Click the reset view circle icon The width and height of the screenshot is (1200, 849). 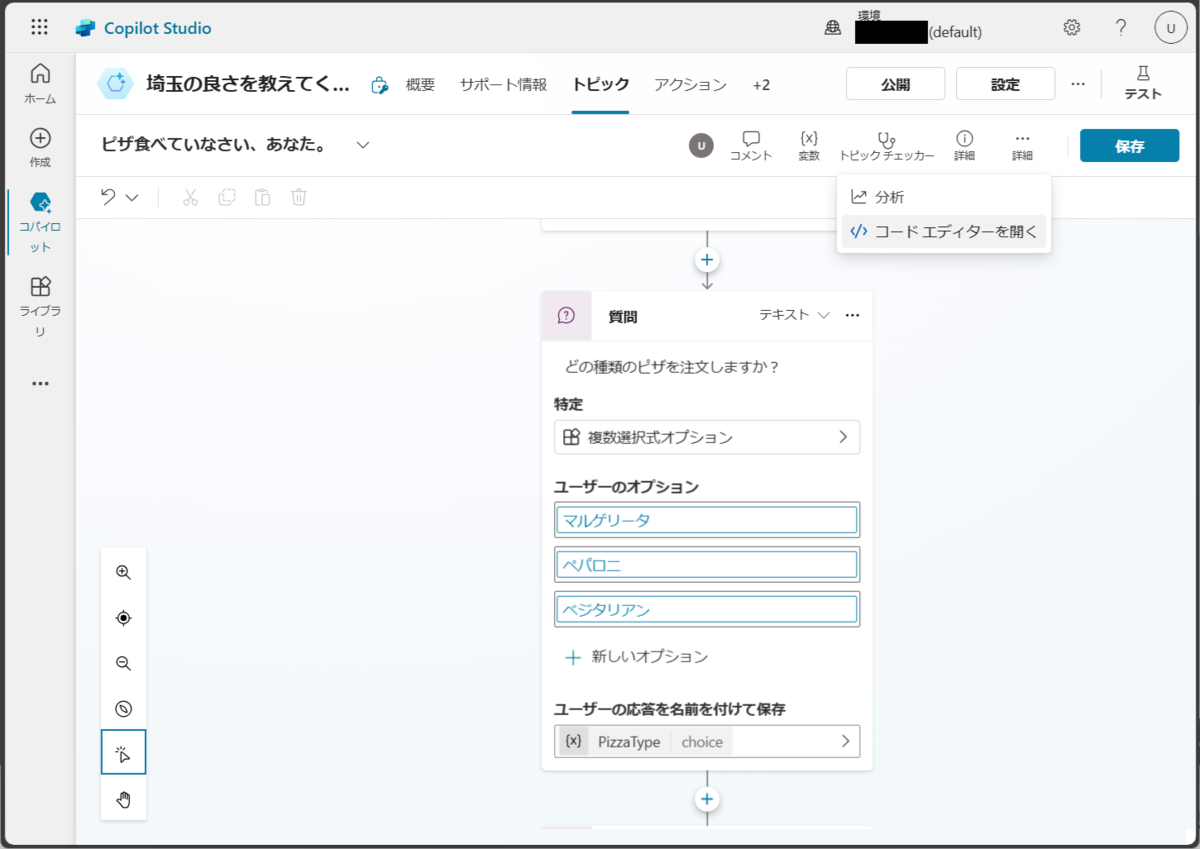124,709
